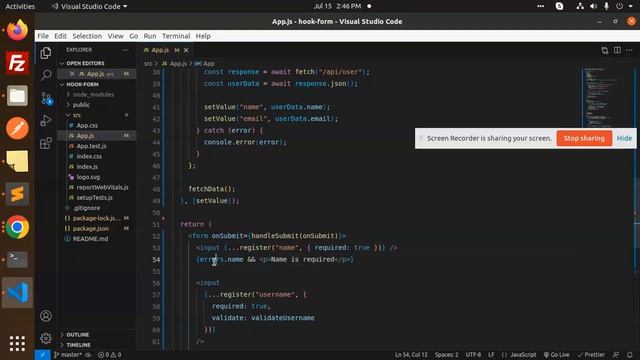640x360 pixels.
Task: Open the Terminal menu
Action: [176, 36]
